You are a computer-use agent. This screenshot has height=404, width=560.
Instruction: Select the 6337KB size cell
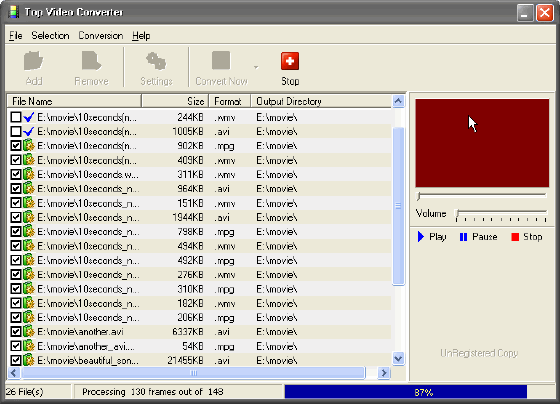[x=188, y=332]
